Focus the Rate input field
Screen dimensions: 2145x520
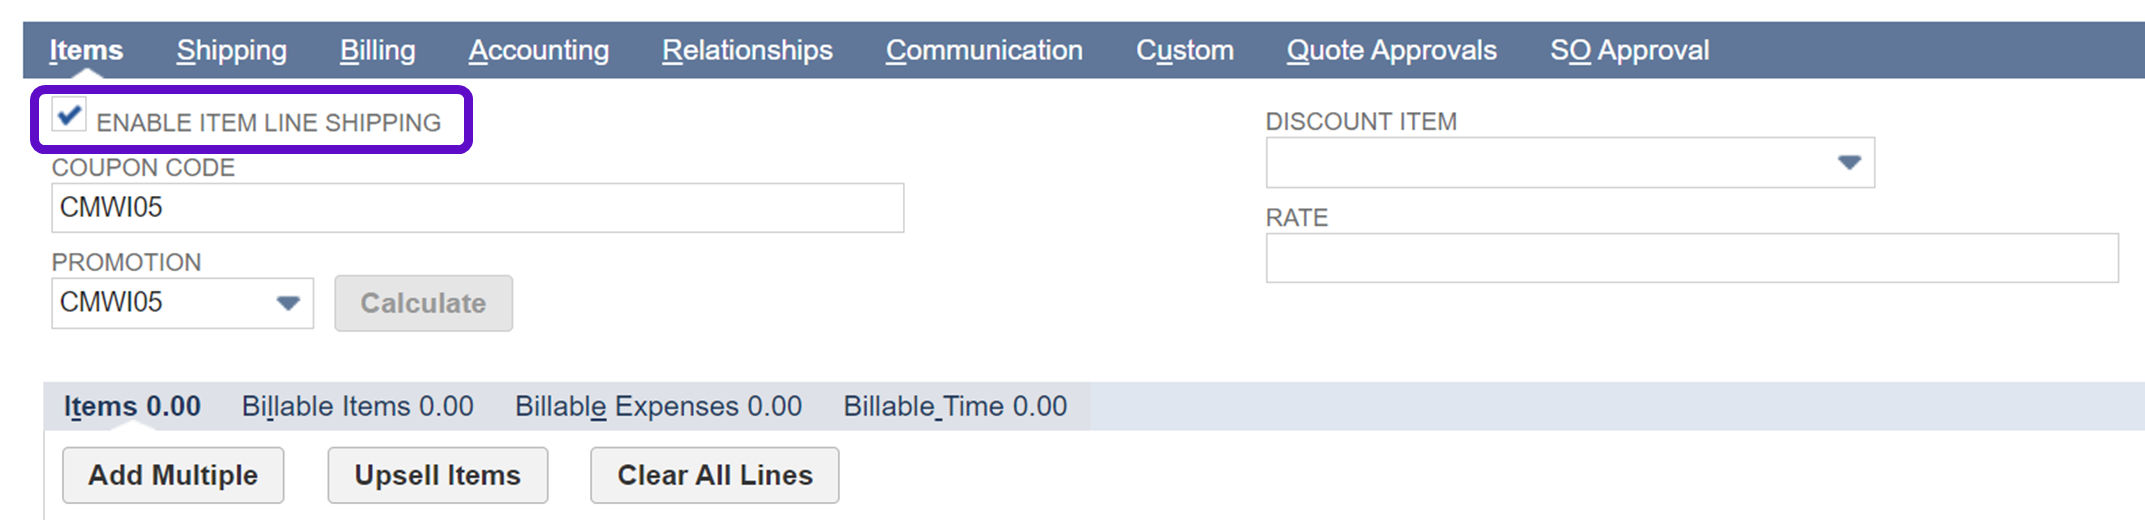click(x=1691, y=258)
